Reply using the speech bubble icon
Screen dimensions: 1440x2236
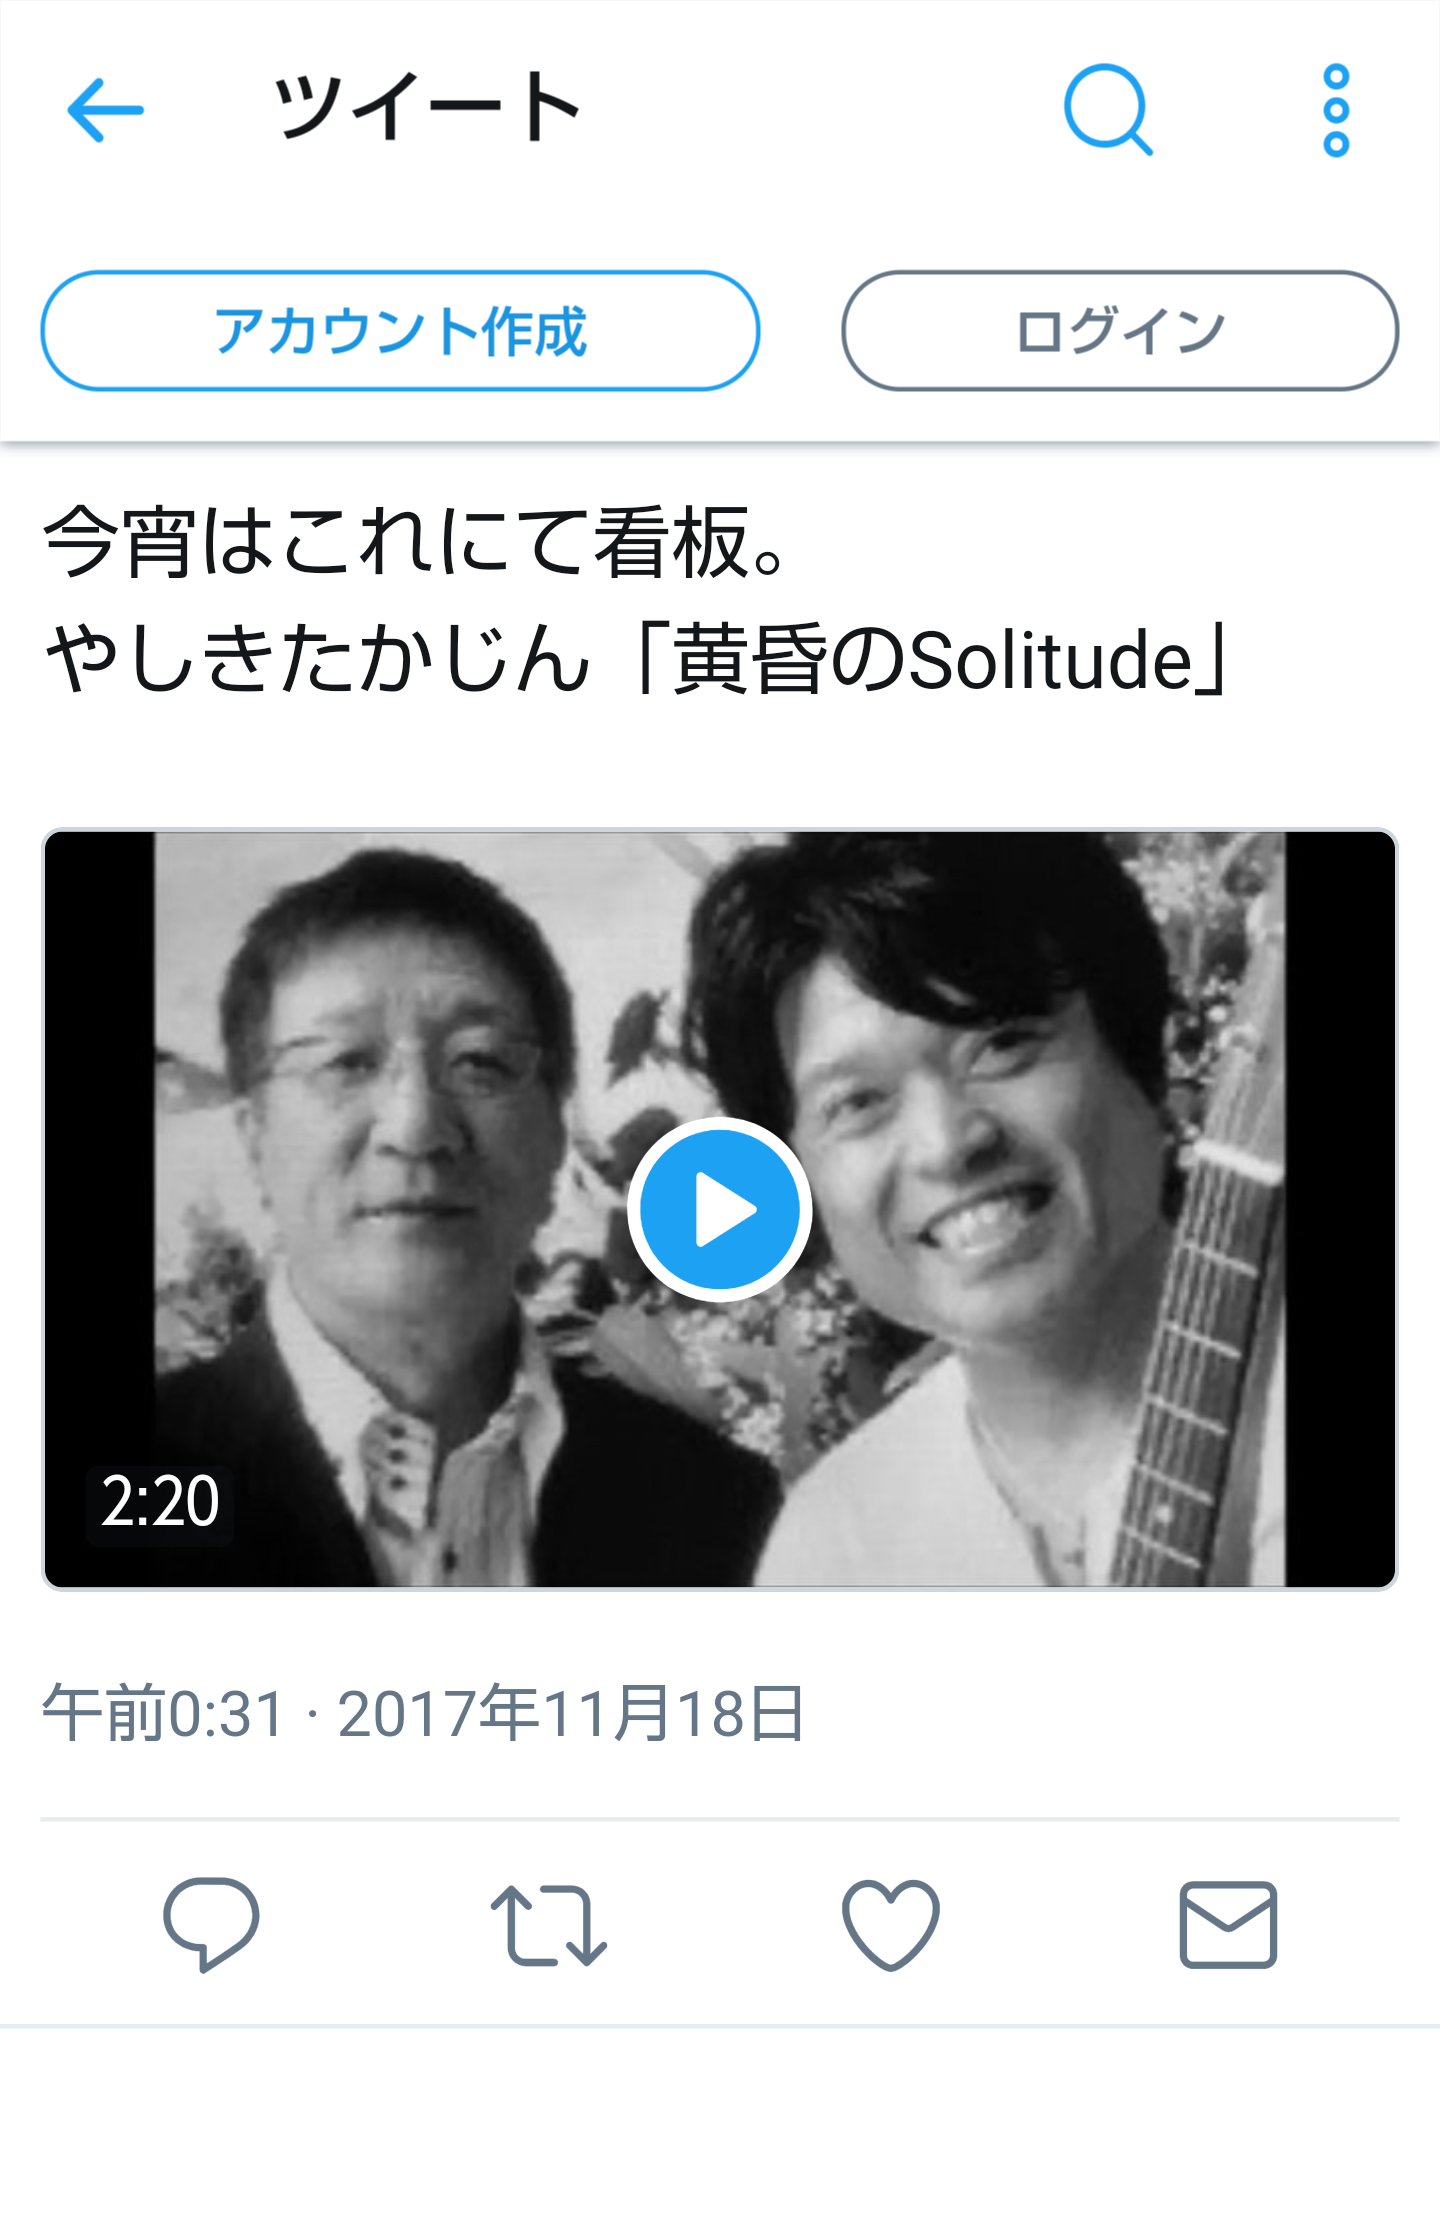[x=211, y=1924]
